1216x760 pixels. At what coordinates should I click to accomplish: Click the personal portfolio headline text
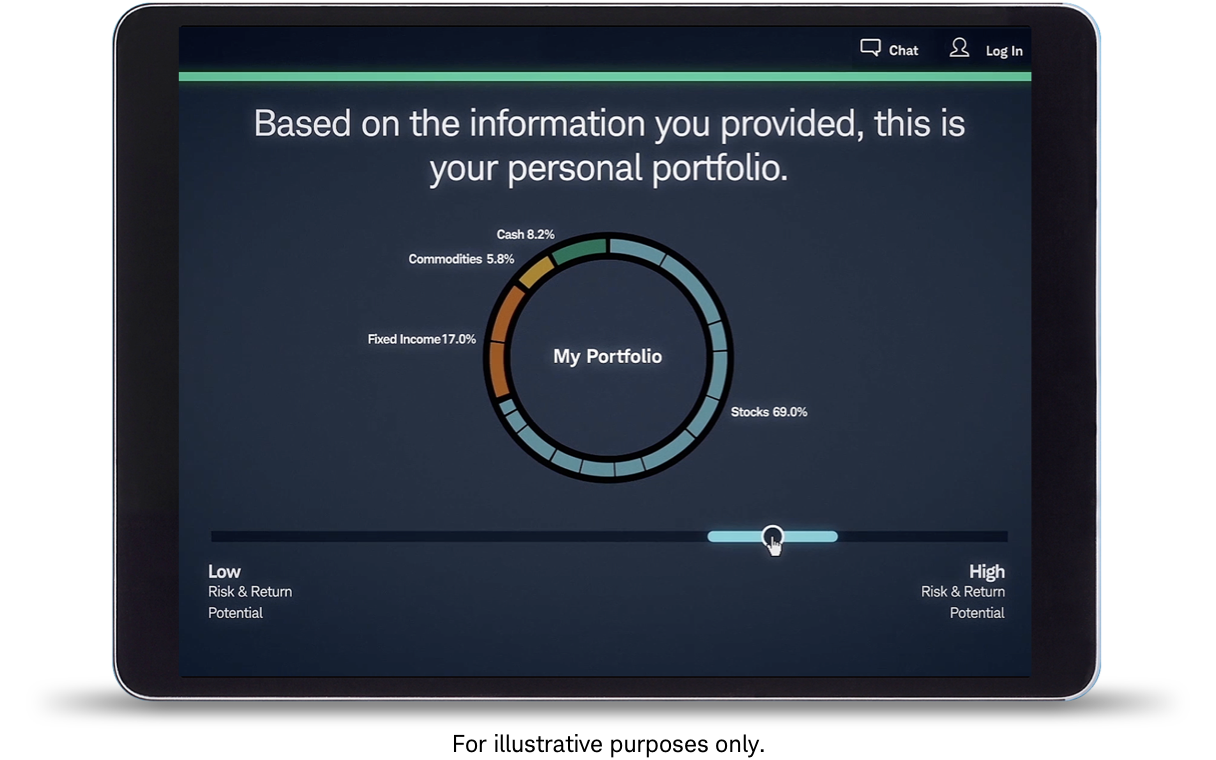click(x=609, y=146)
